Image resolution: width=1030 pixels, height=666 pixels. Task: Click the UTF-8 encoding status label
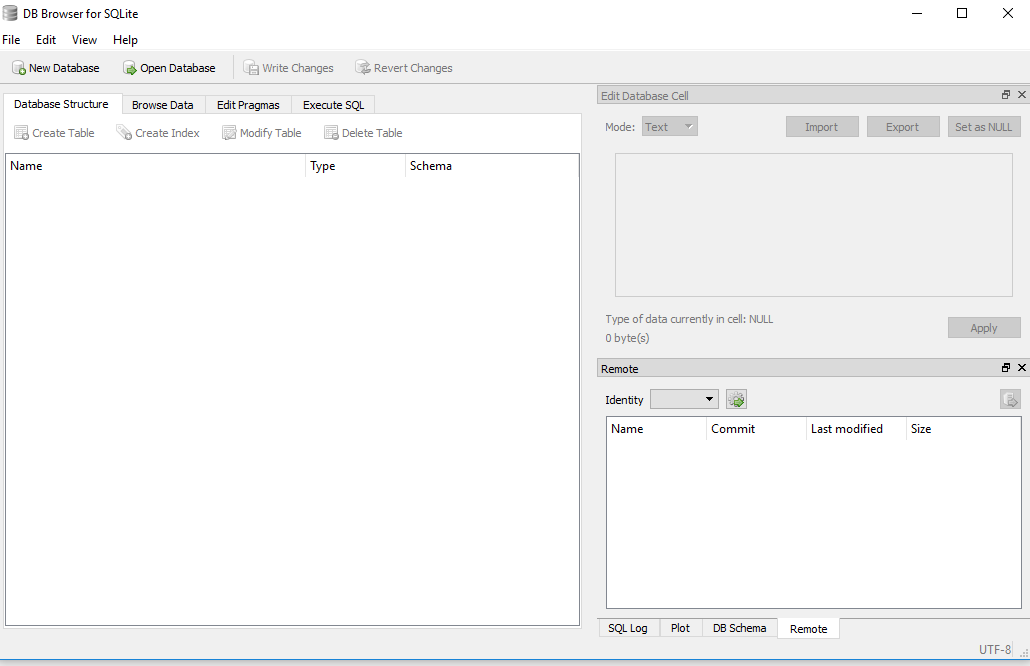(995, 650)
